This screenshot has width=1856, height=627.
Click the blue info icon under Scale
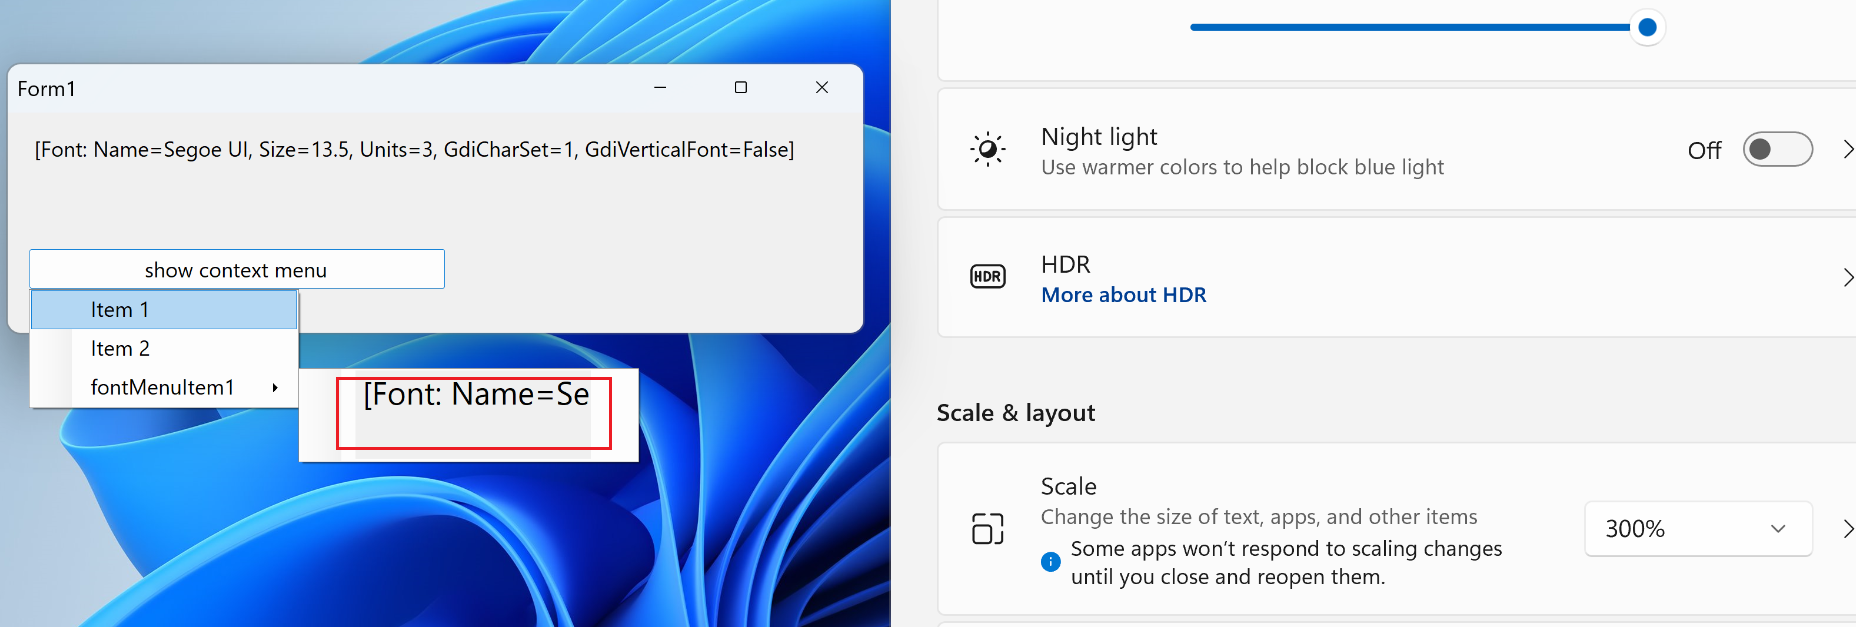(x=1050, y=562)
